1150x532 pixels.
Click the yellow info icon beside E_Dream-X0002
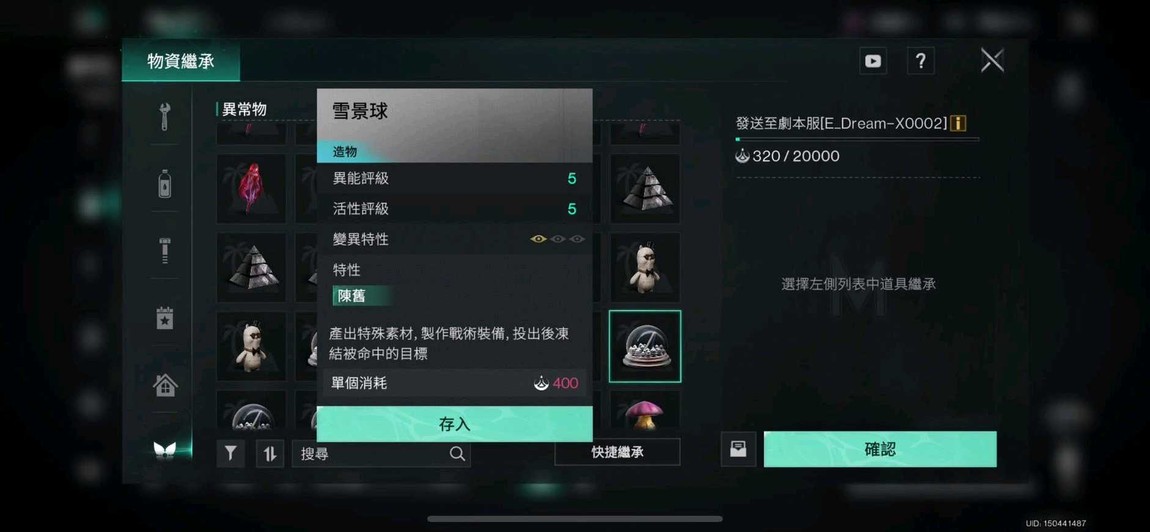tap(958, 123)
